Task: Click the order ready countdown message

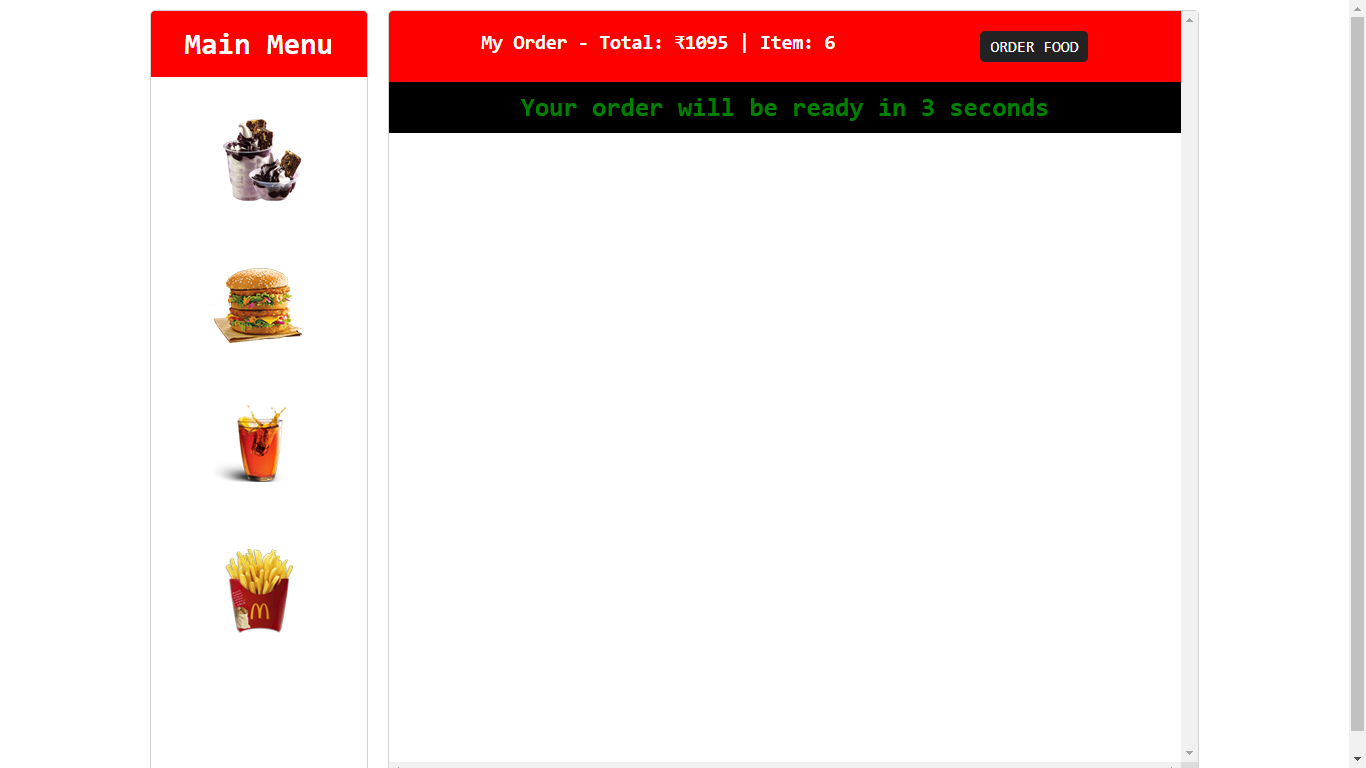Action: (x=784, y=108)
